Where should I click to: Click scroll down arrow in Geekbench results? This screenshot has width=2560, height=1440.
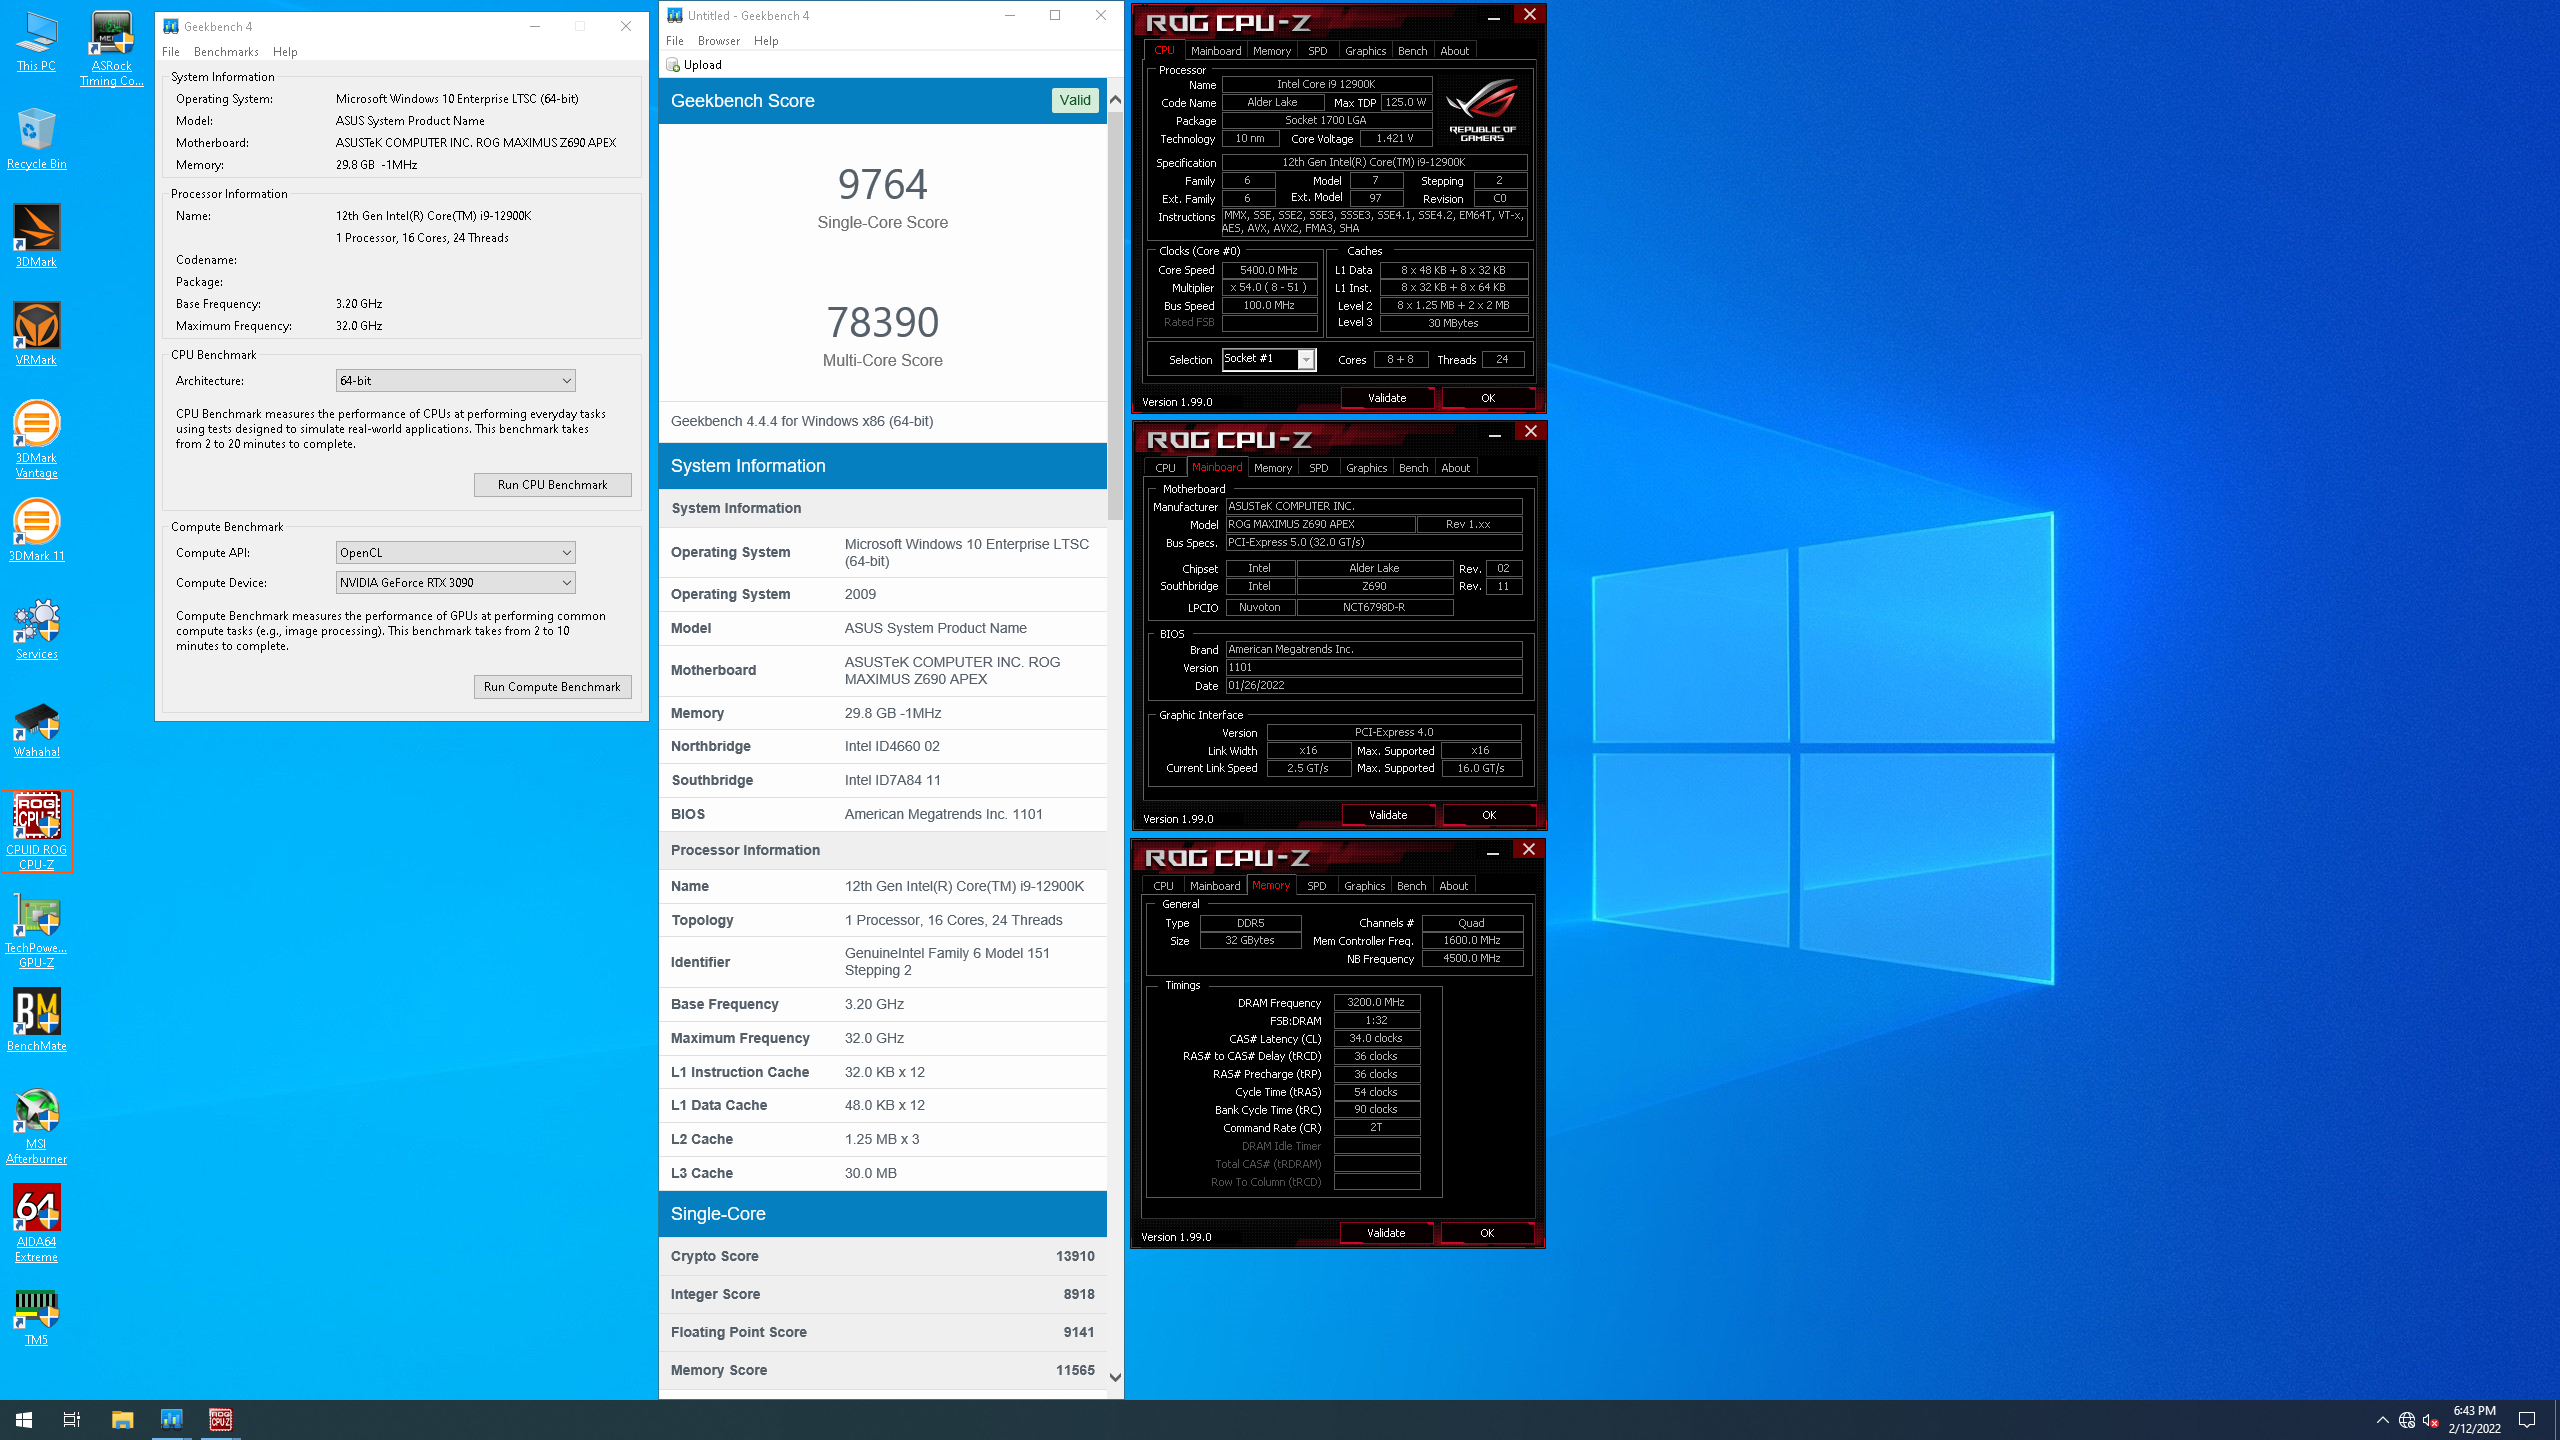[1115, 1377]
